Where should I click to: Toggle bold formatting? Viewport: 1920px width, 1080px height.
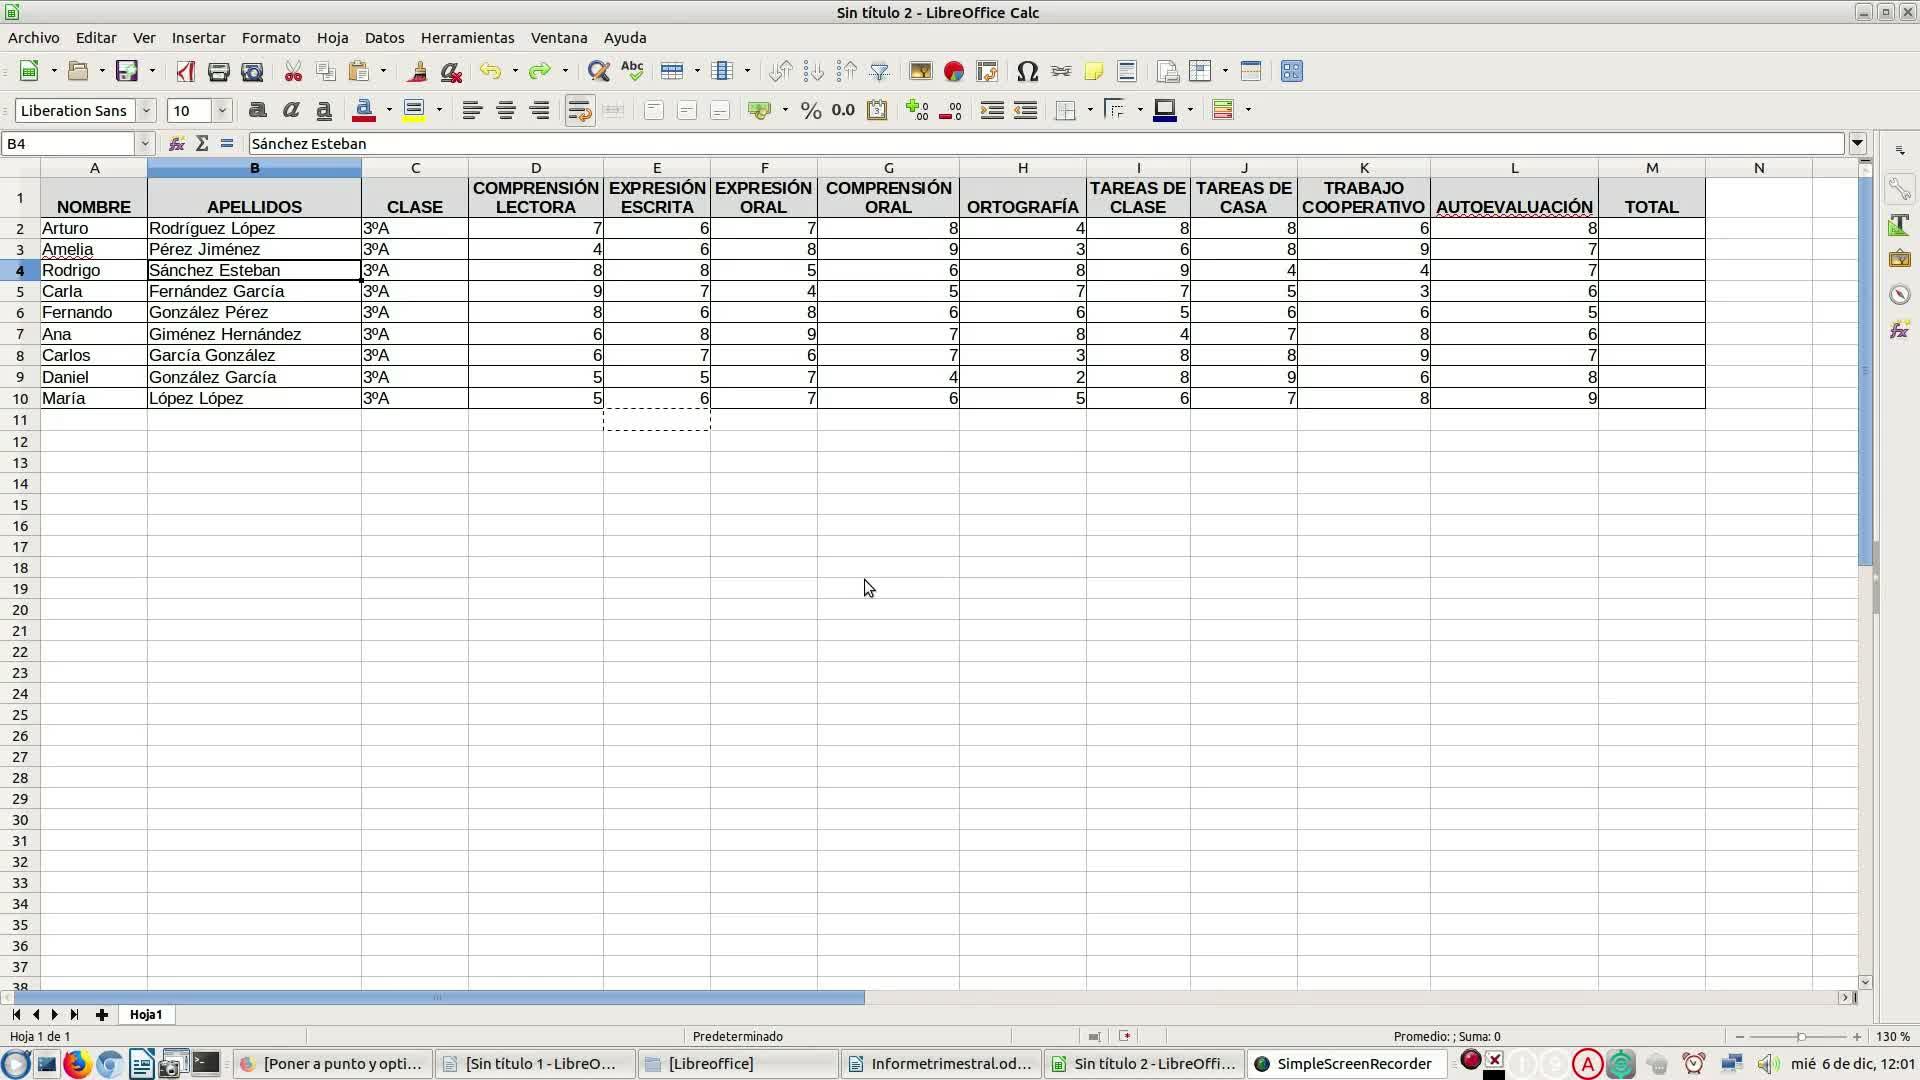[257, 110]
